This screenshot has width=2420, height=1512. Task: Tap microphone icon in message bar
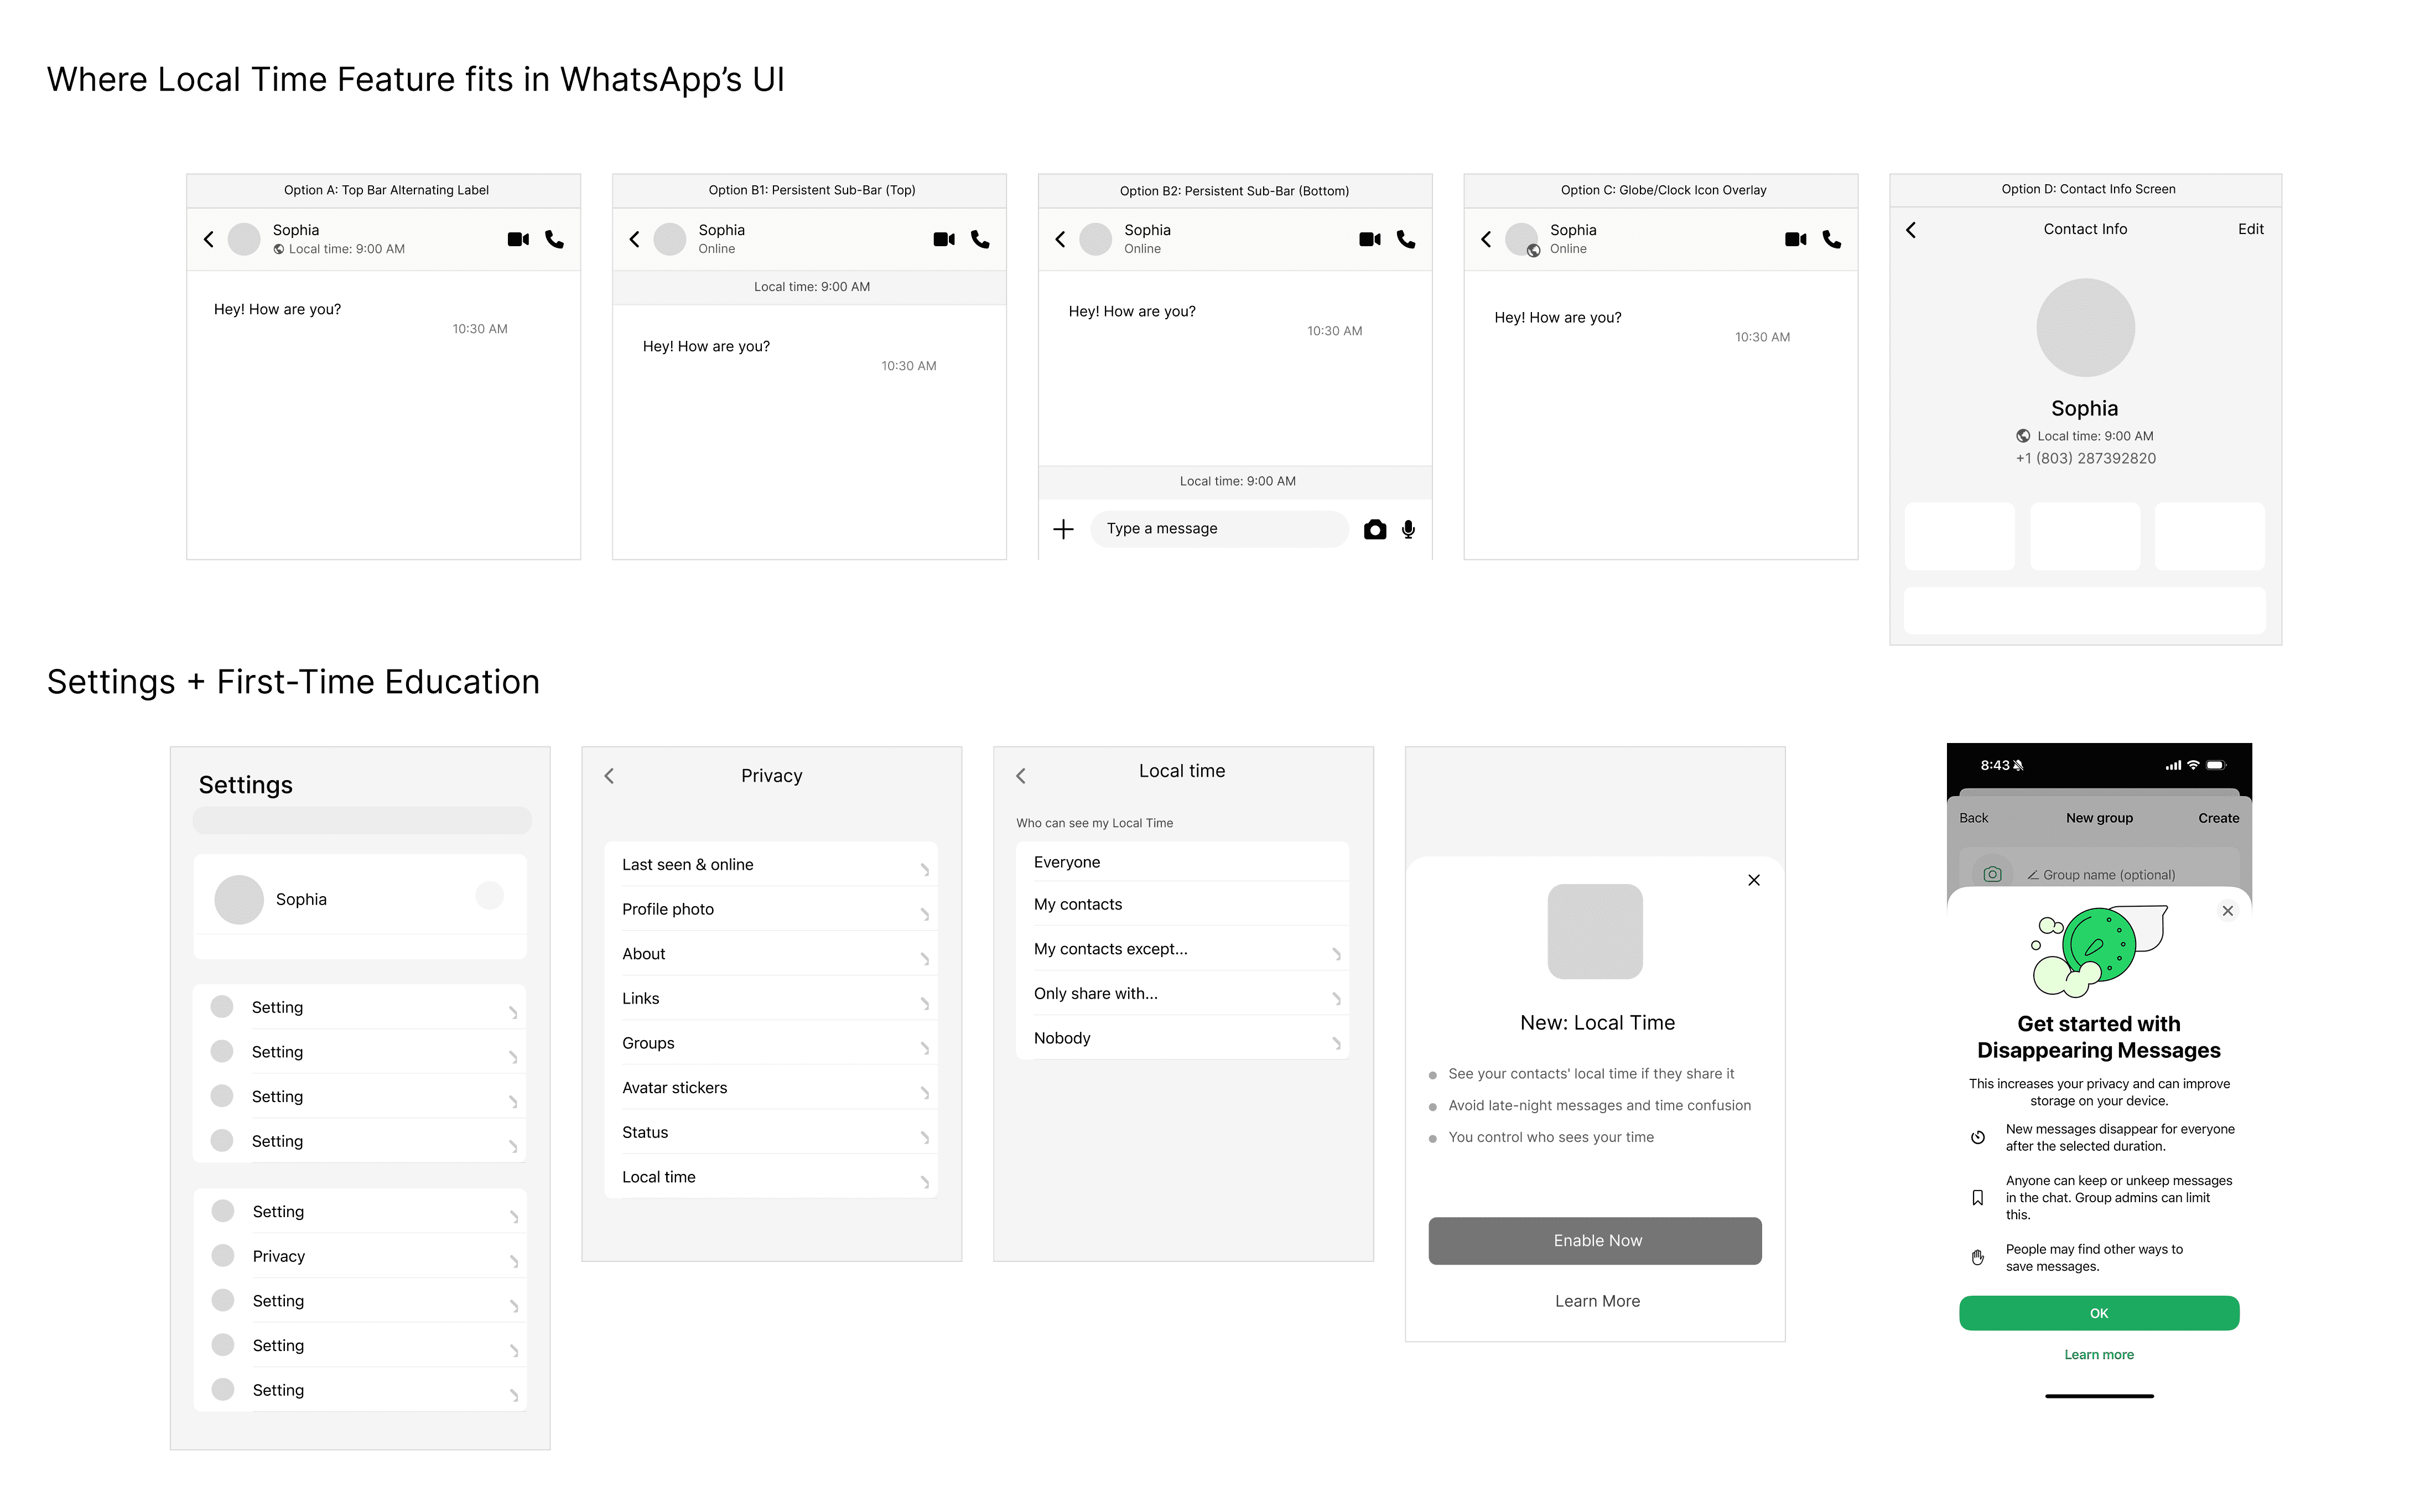click(1408, 529)
